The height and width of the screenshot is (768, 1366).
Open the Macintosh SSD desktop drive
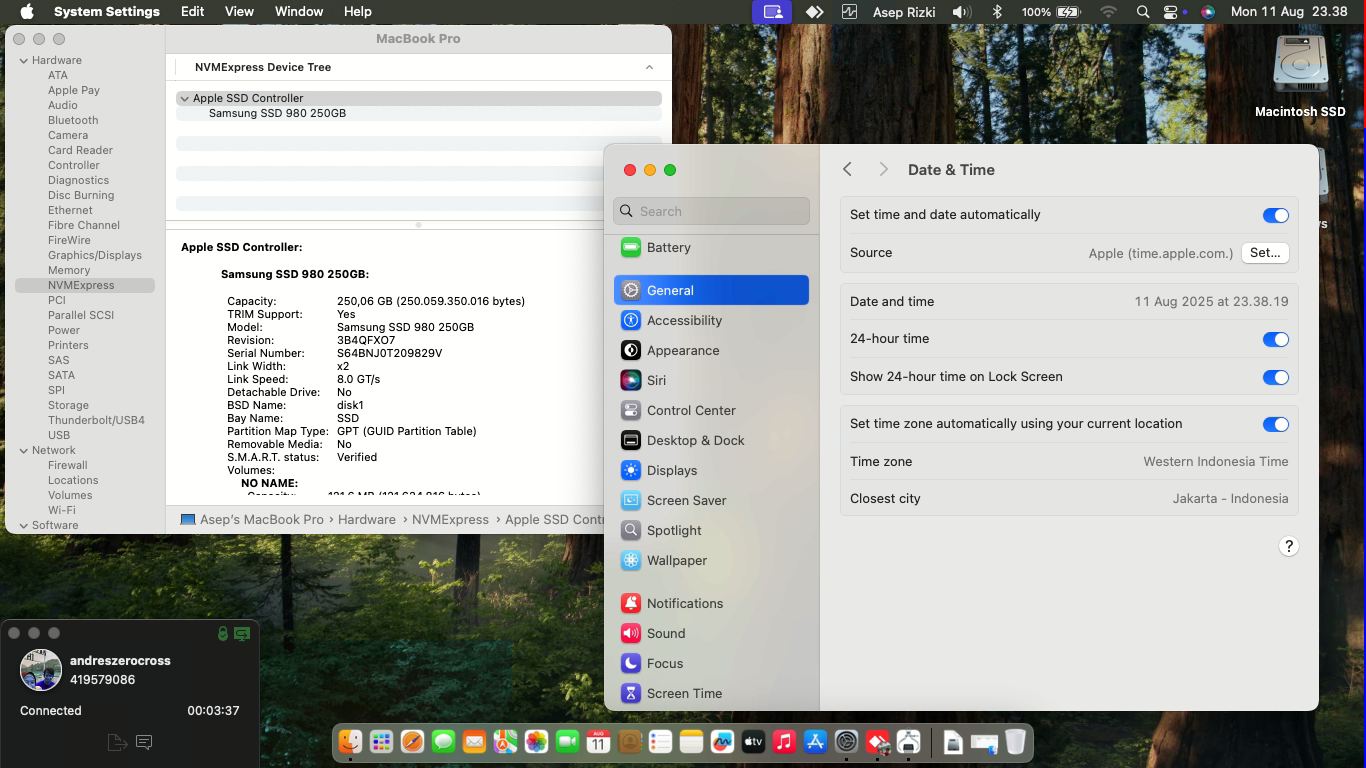pyautogui.click(x=1300, y=68)
